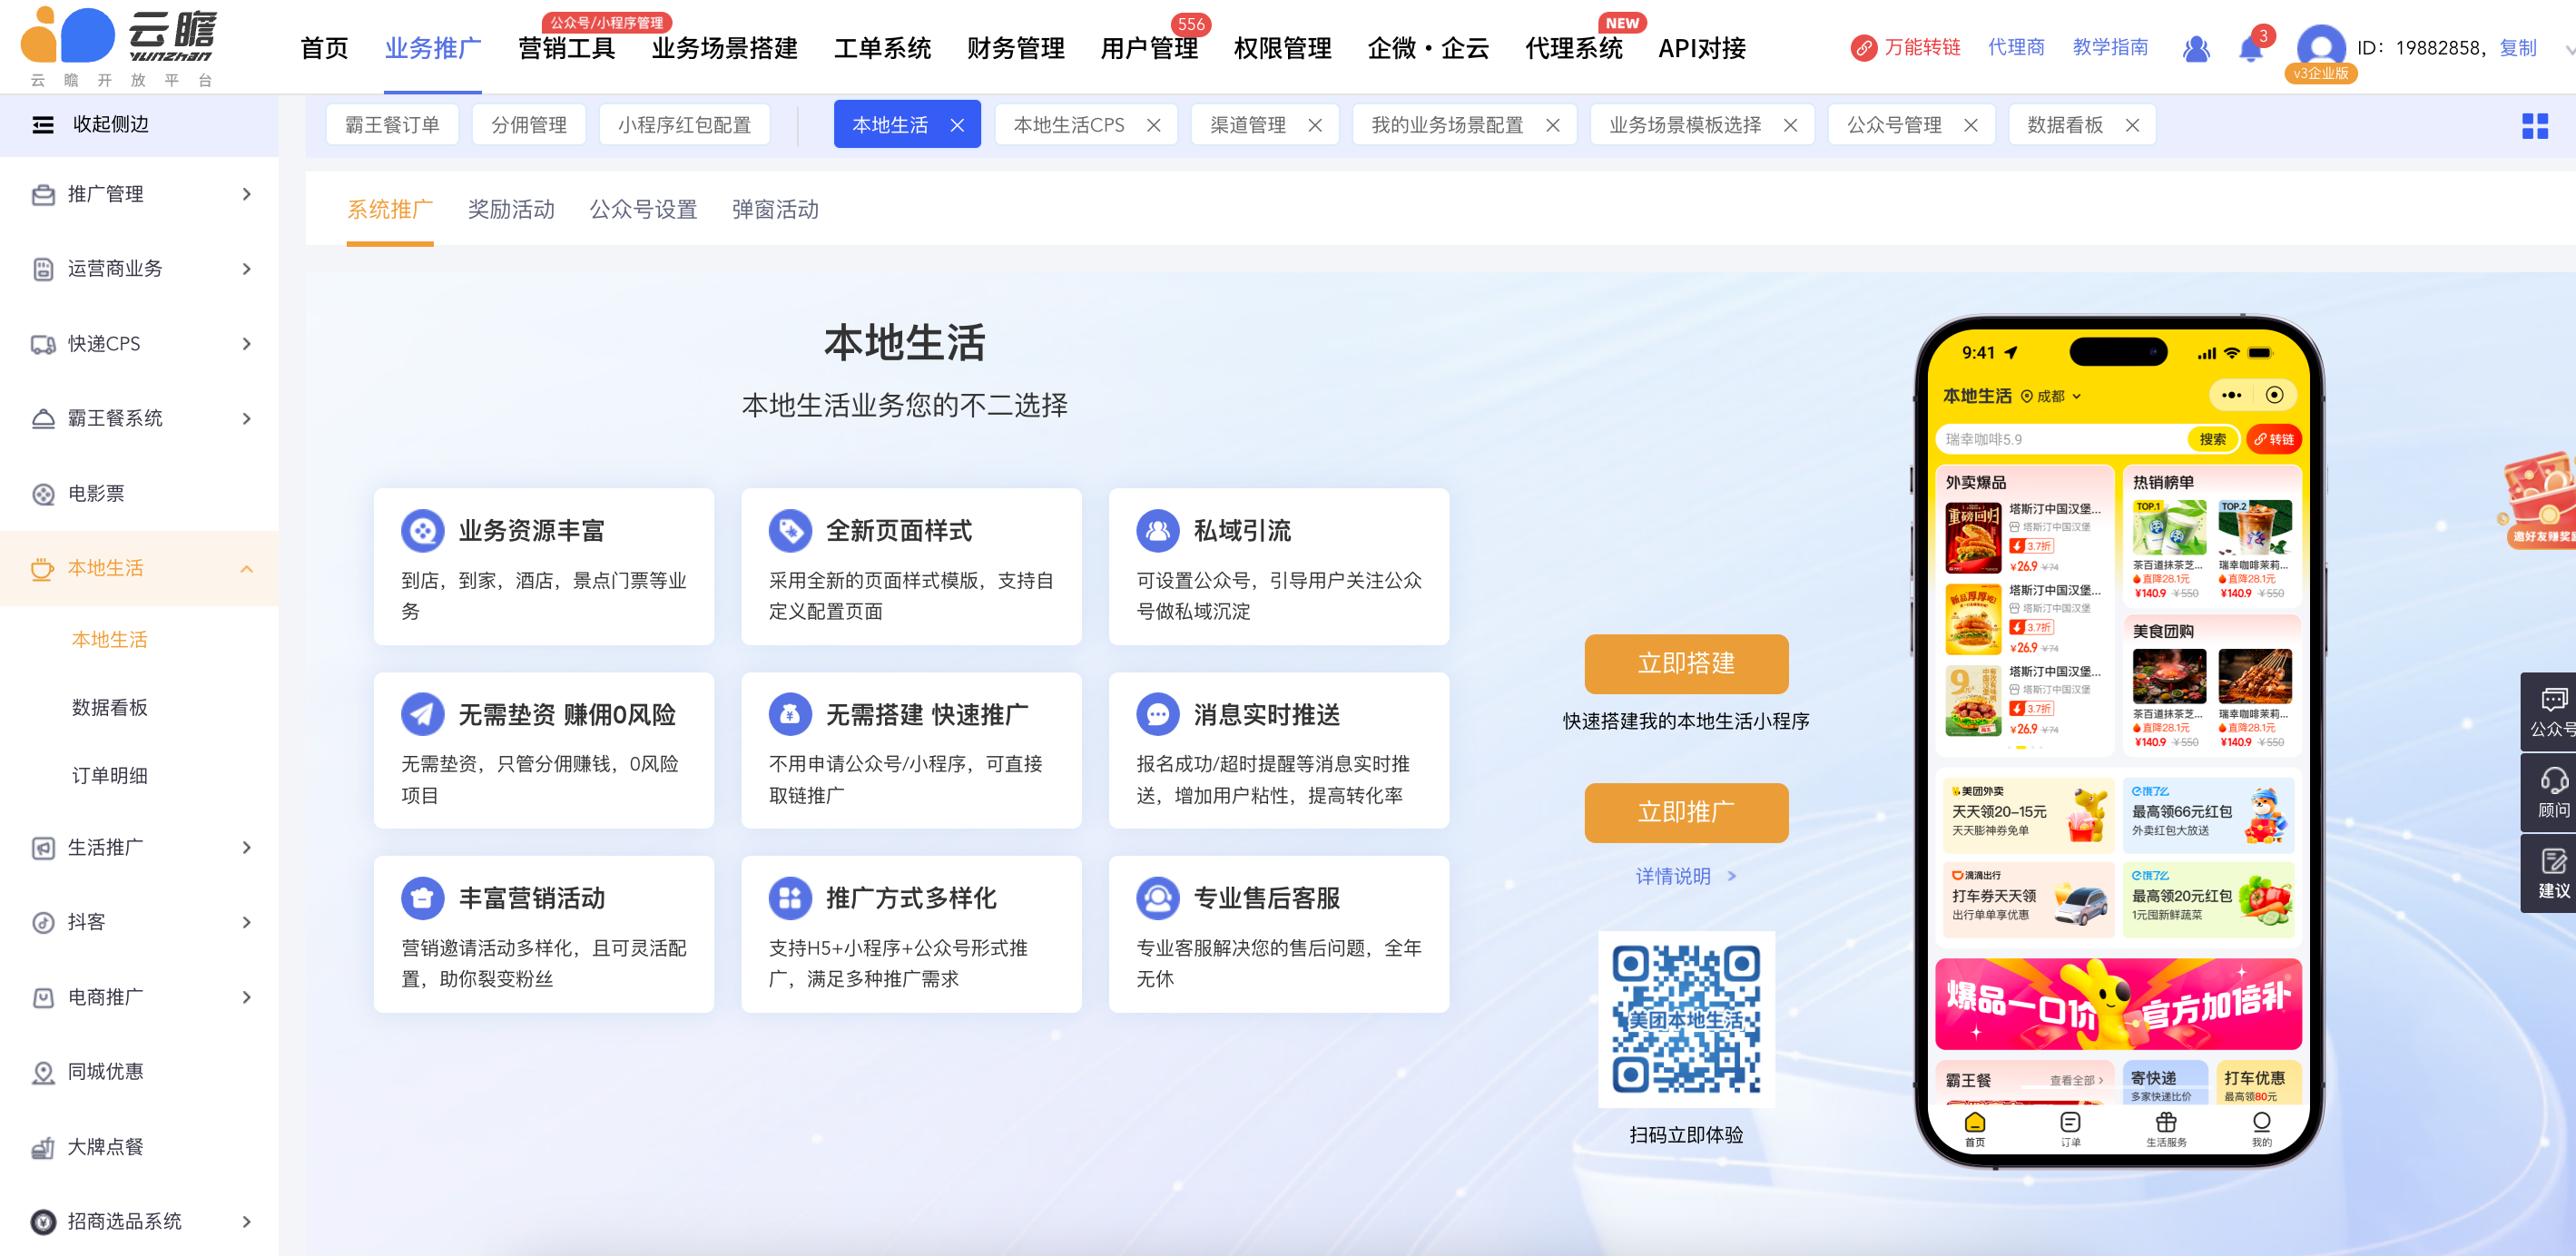This screenshot has width=2576, height=1256.
Task: Switch to the 奖励活动 tab
Action: [x=511, y=210]
